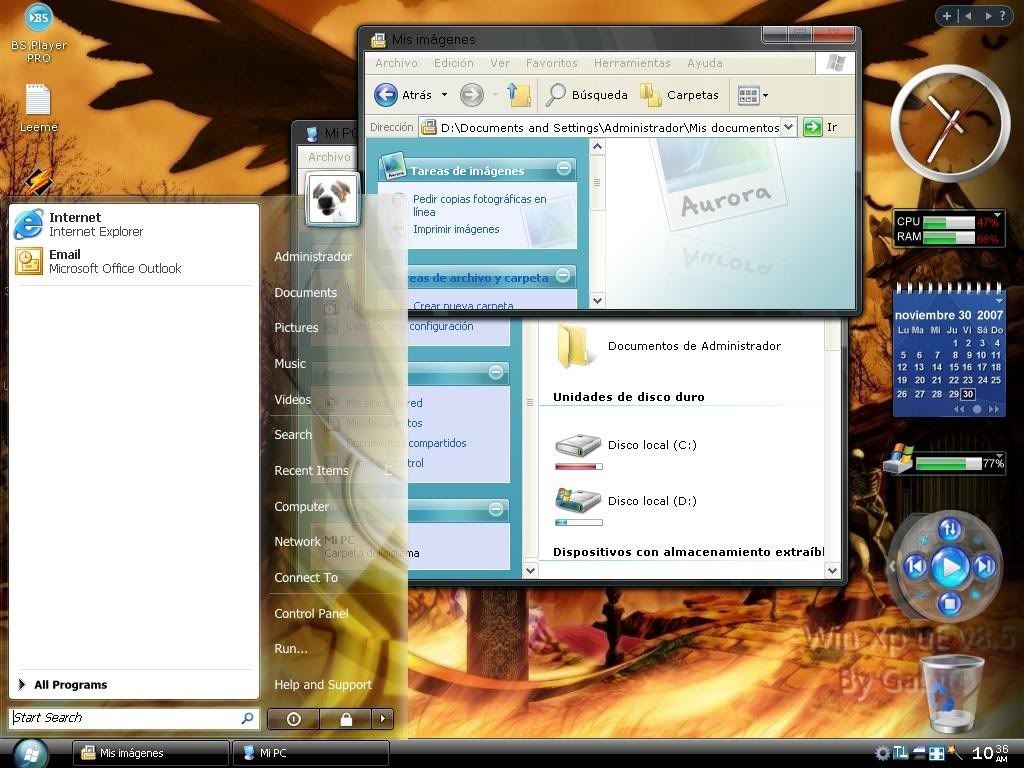Viewport: 1024px width, 768px height.
Task: Go to next month in calendar widget
Action: (993, 409)
